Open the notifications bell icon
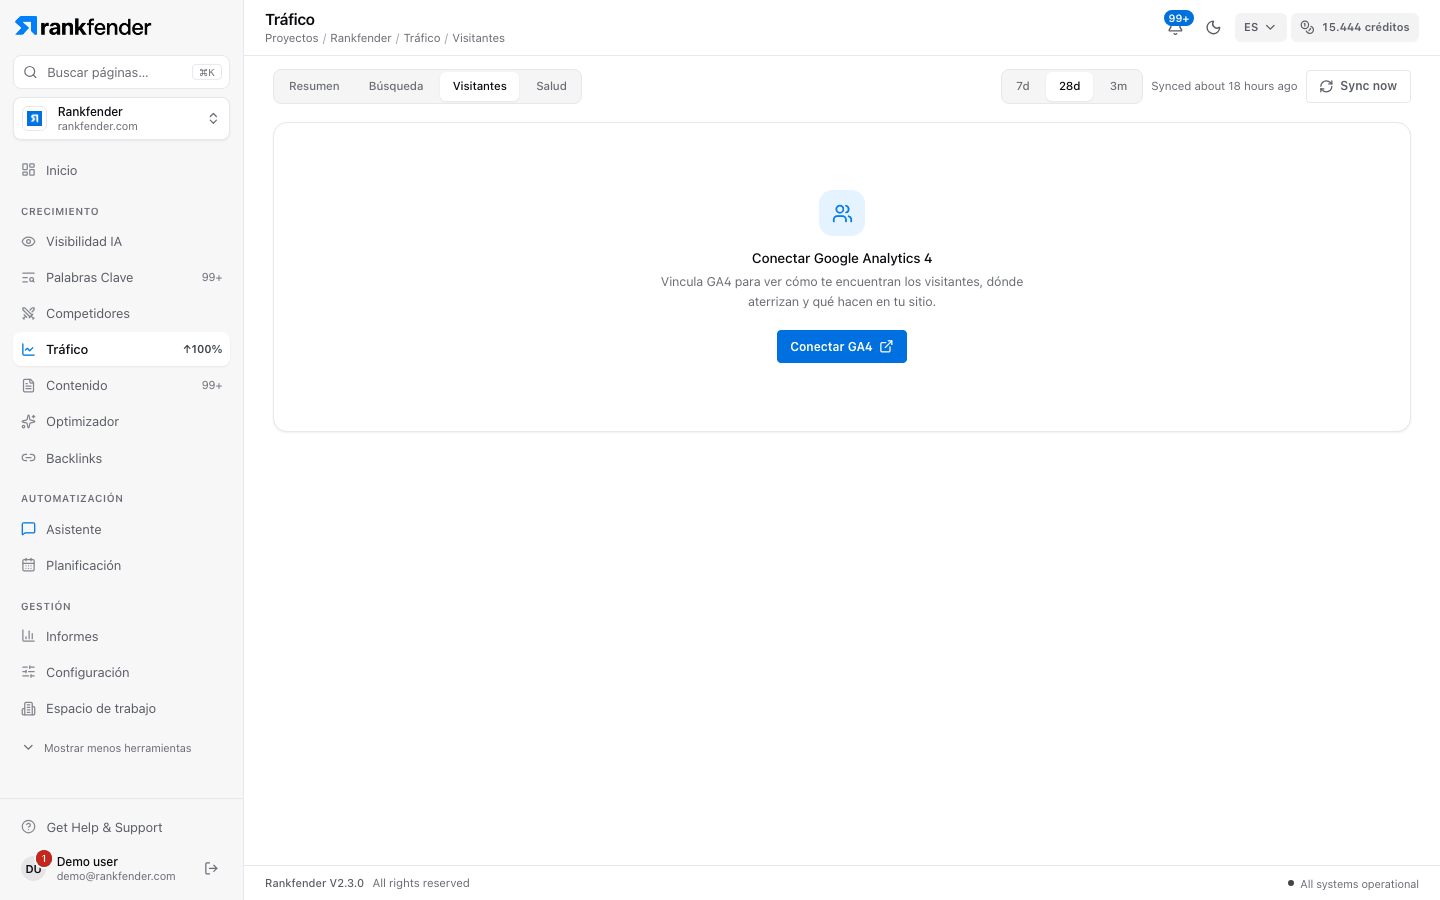This screenshot has width=1440, height=900. [x=1175, y=27]
